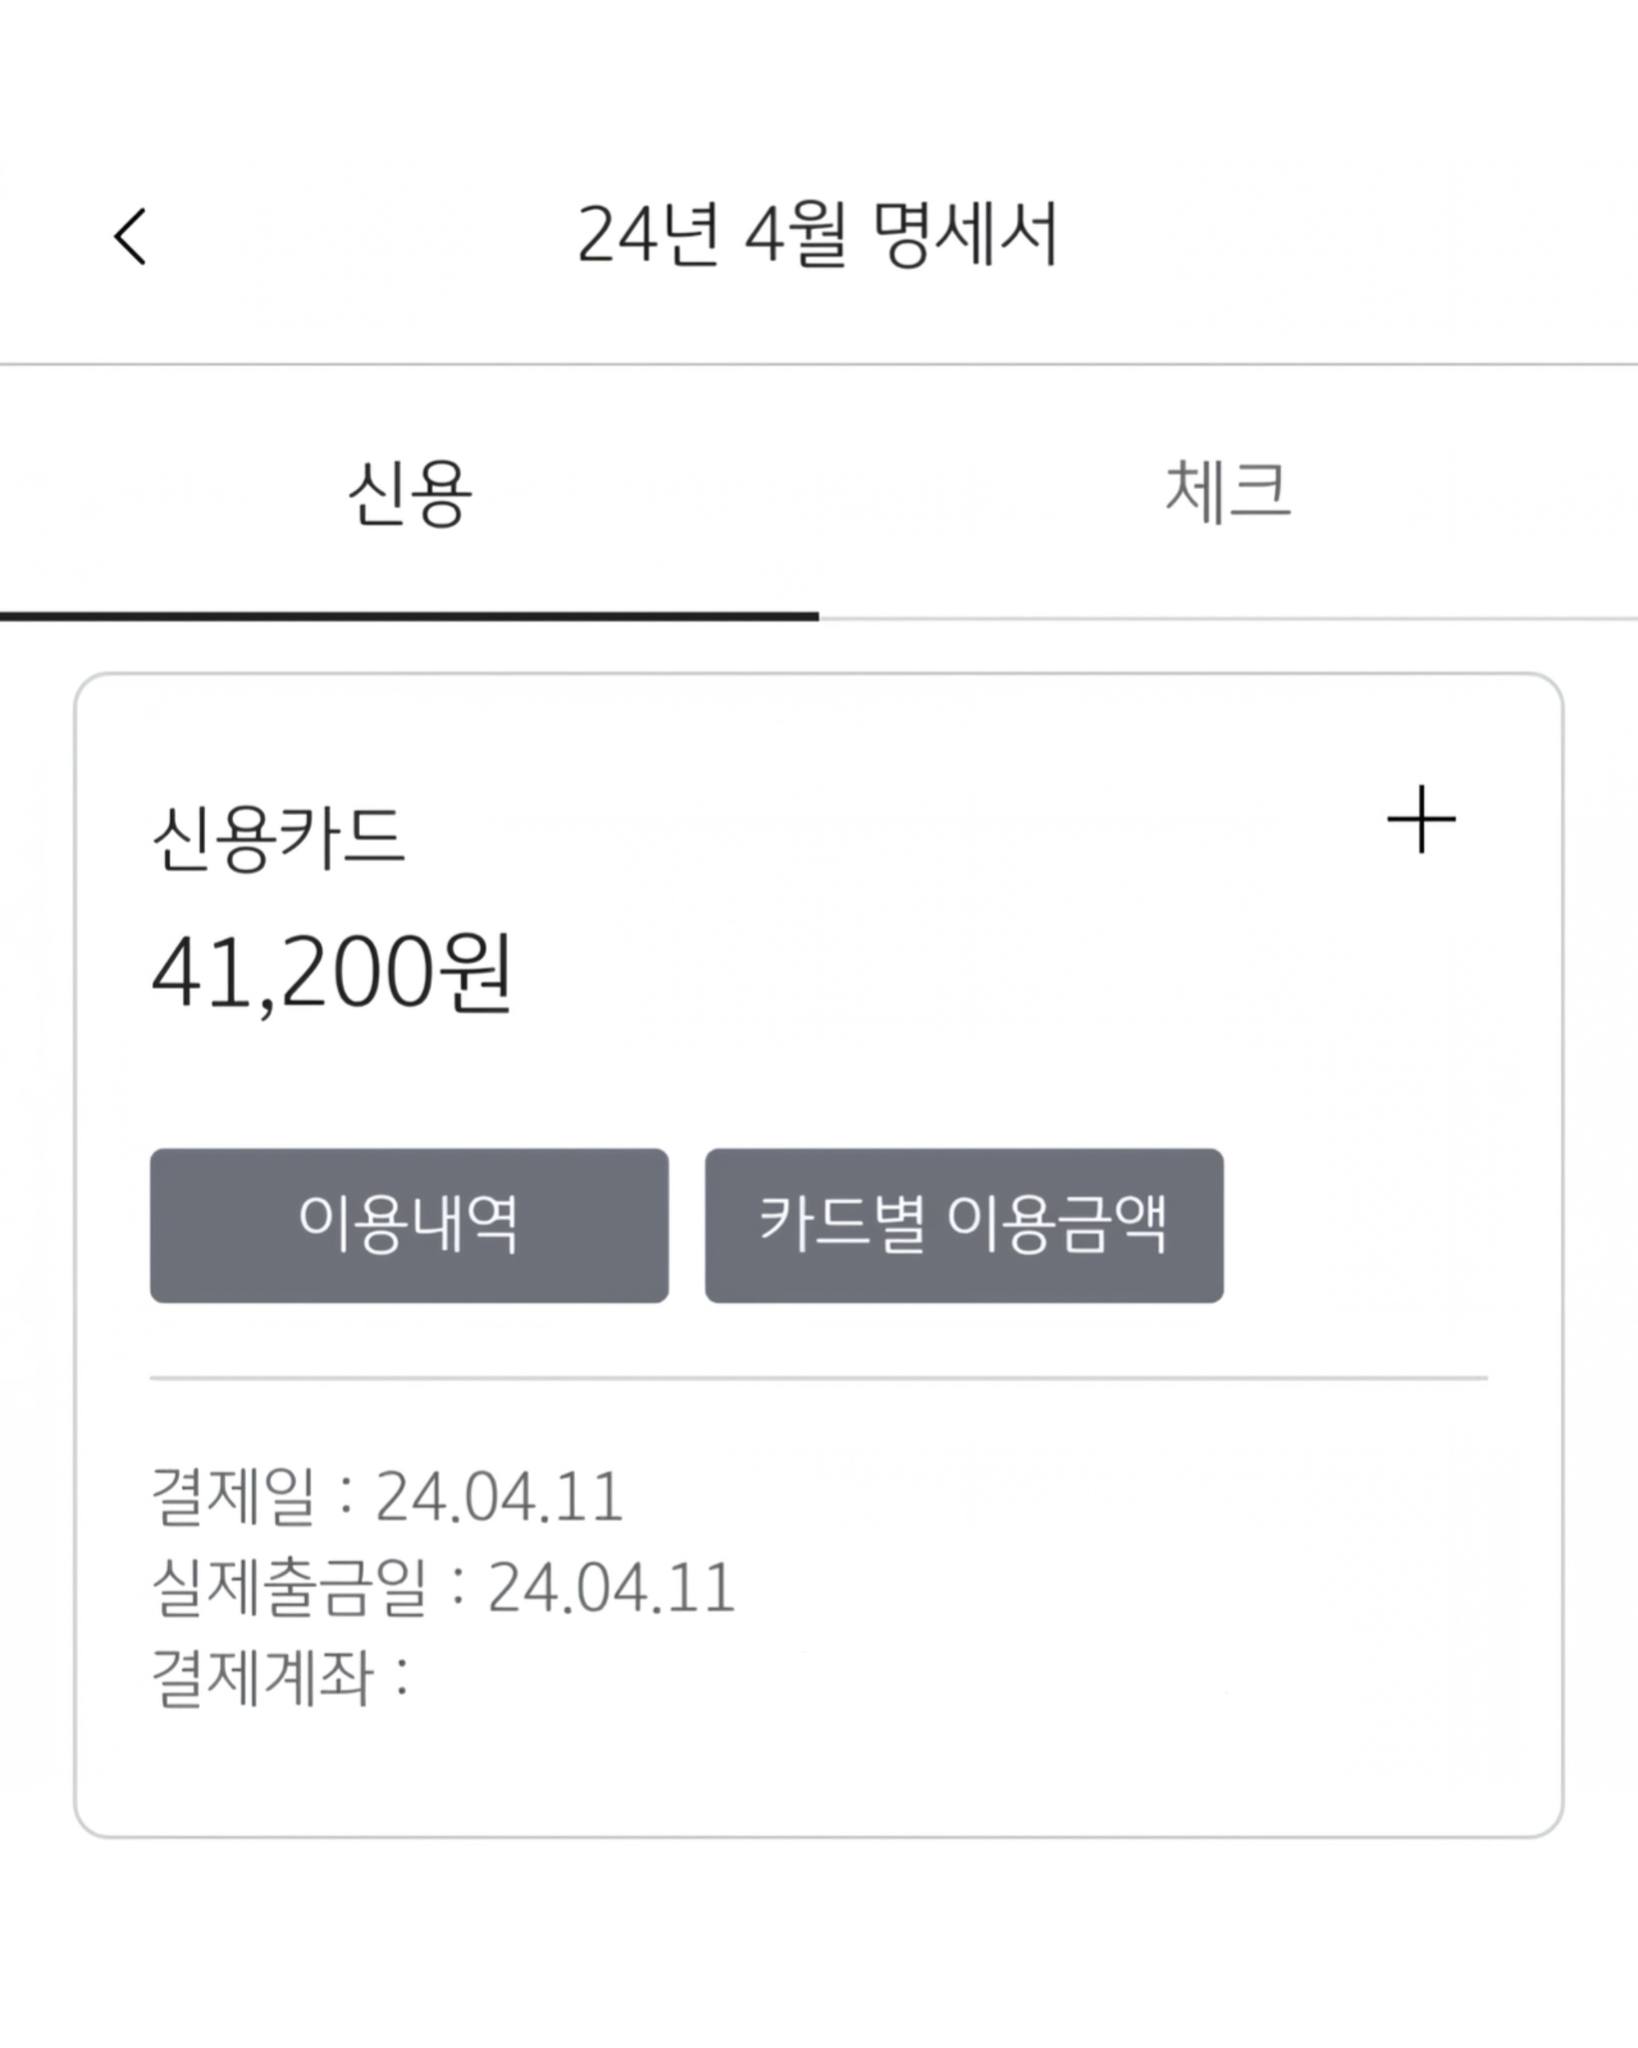Click the divider line below the buttons
The image size is (1638, 2048).
click(818, 1378)
